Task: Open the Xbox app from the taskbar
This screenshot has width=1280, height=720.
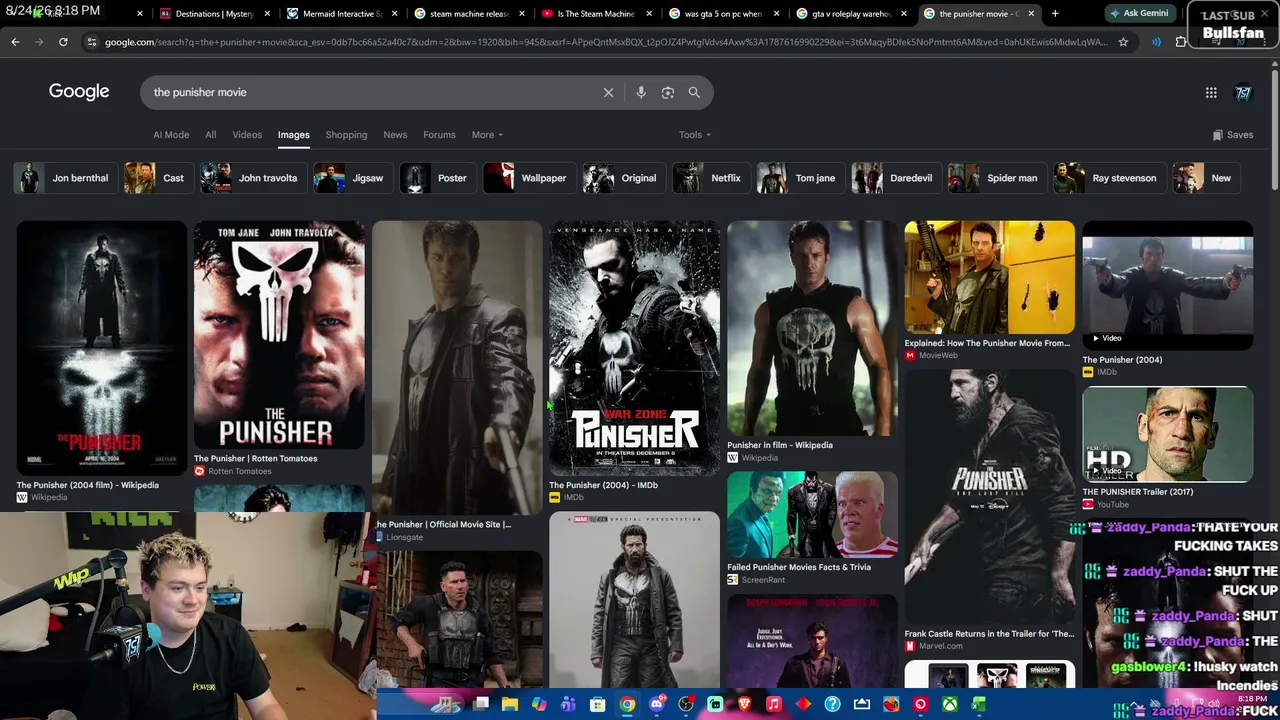Action: [949, 704]
